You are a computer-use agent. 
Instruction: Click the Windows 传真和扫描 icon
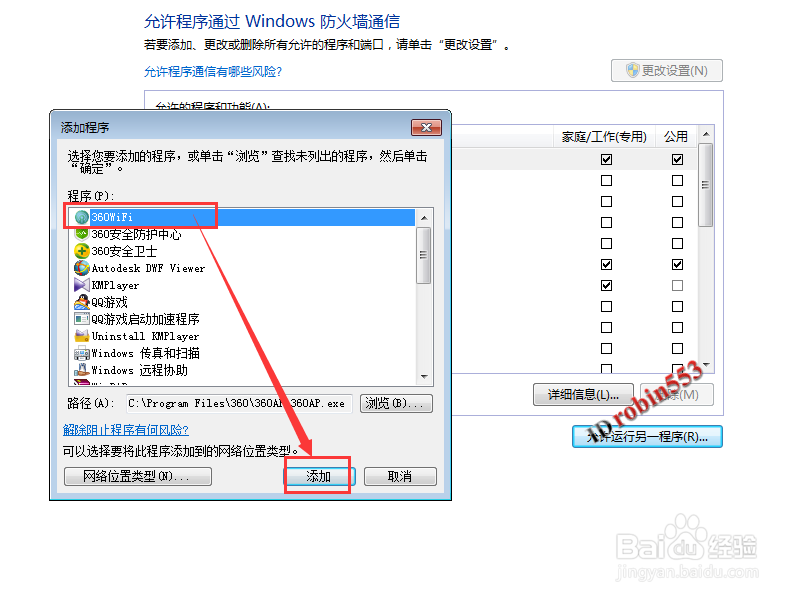click(x=81, y=353)
